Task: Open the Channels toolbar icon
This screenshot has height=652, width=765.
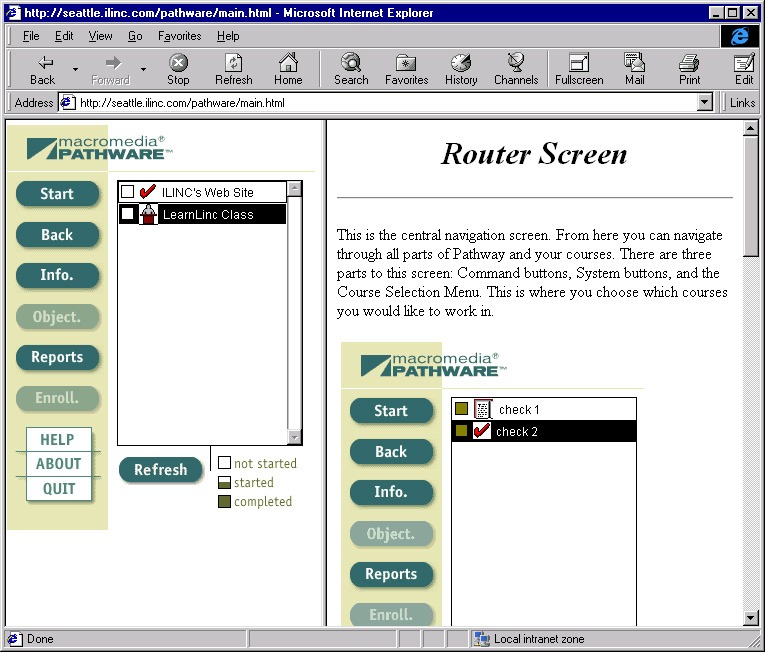Action: point(516,62)
